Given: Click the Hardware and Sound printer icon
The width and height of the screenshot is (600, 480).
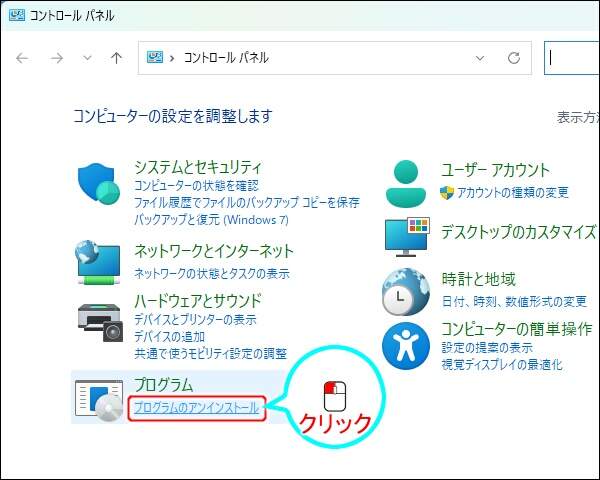Looking at the screenshot, I should (x=98, y=316).
